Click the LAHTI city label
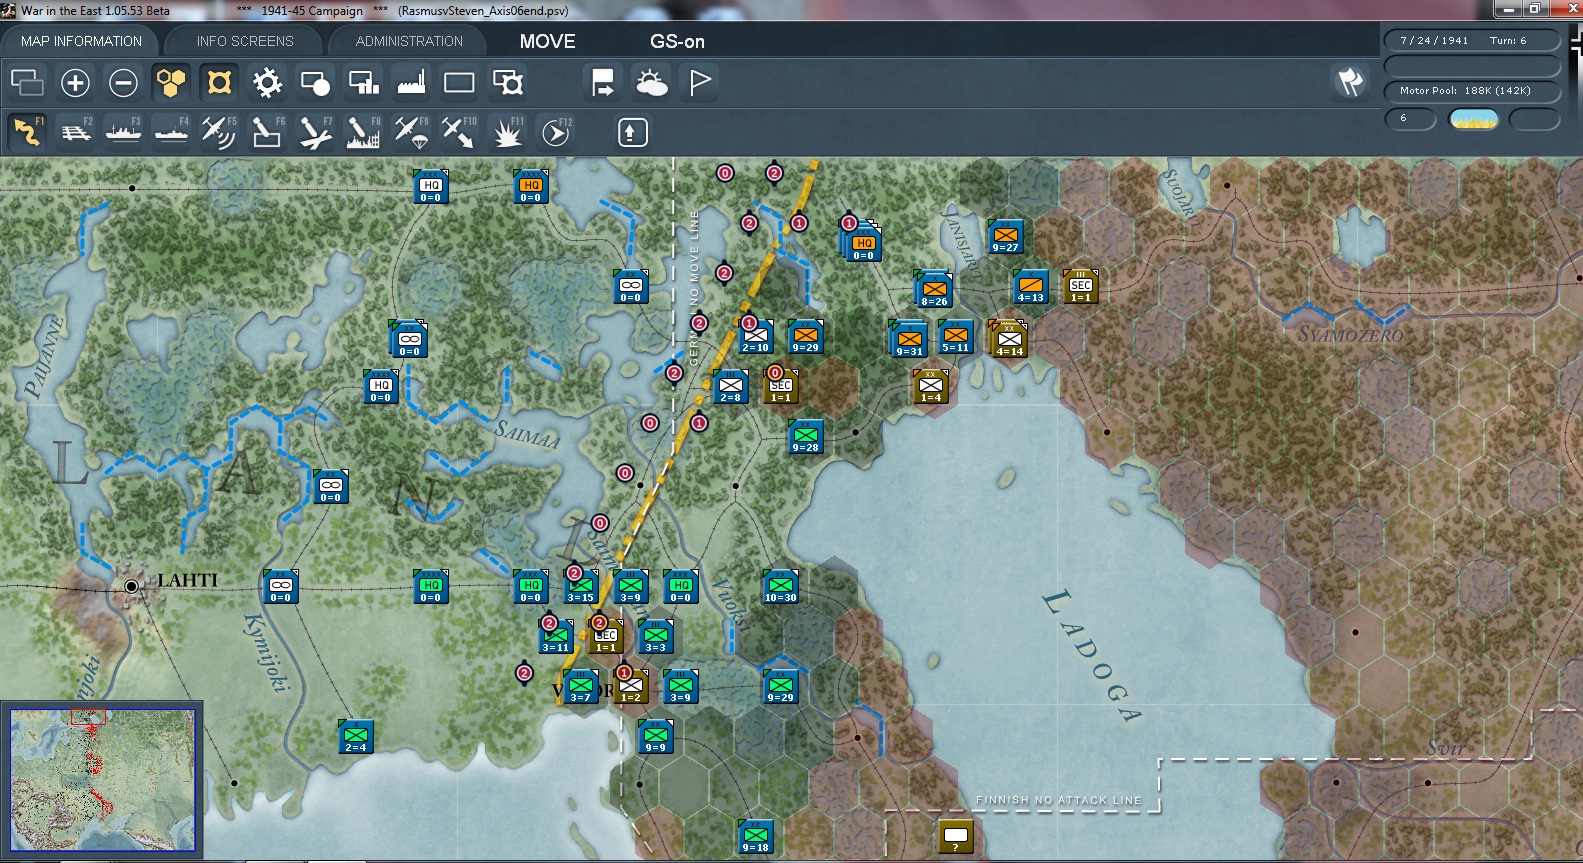 pos(187,580)
